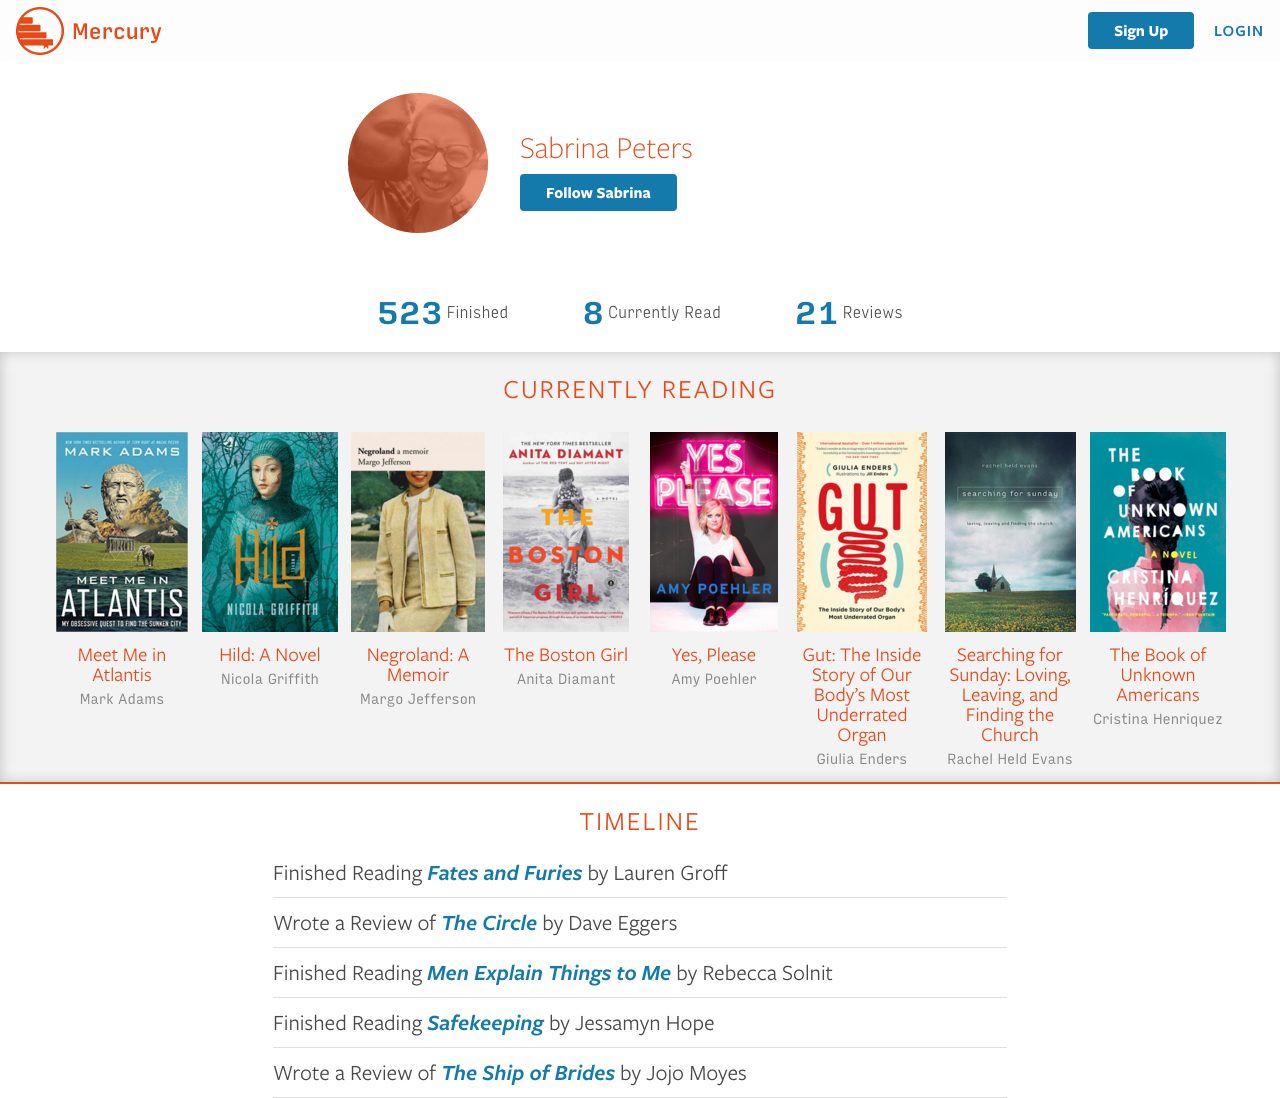Screen dimensions: 1280x1098
Task: Open 'The Circle' review link
Action: tap(490, 923)
